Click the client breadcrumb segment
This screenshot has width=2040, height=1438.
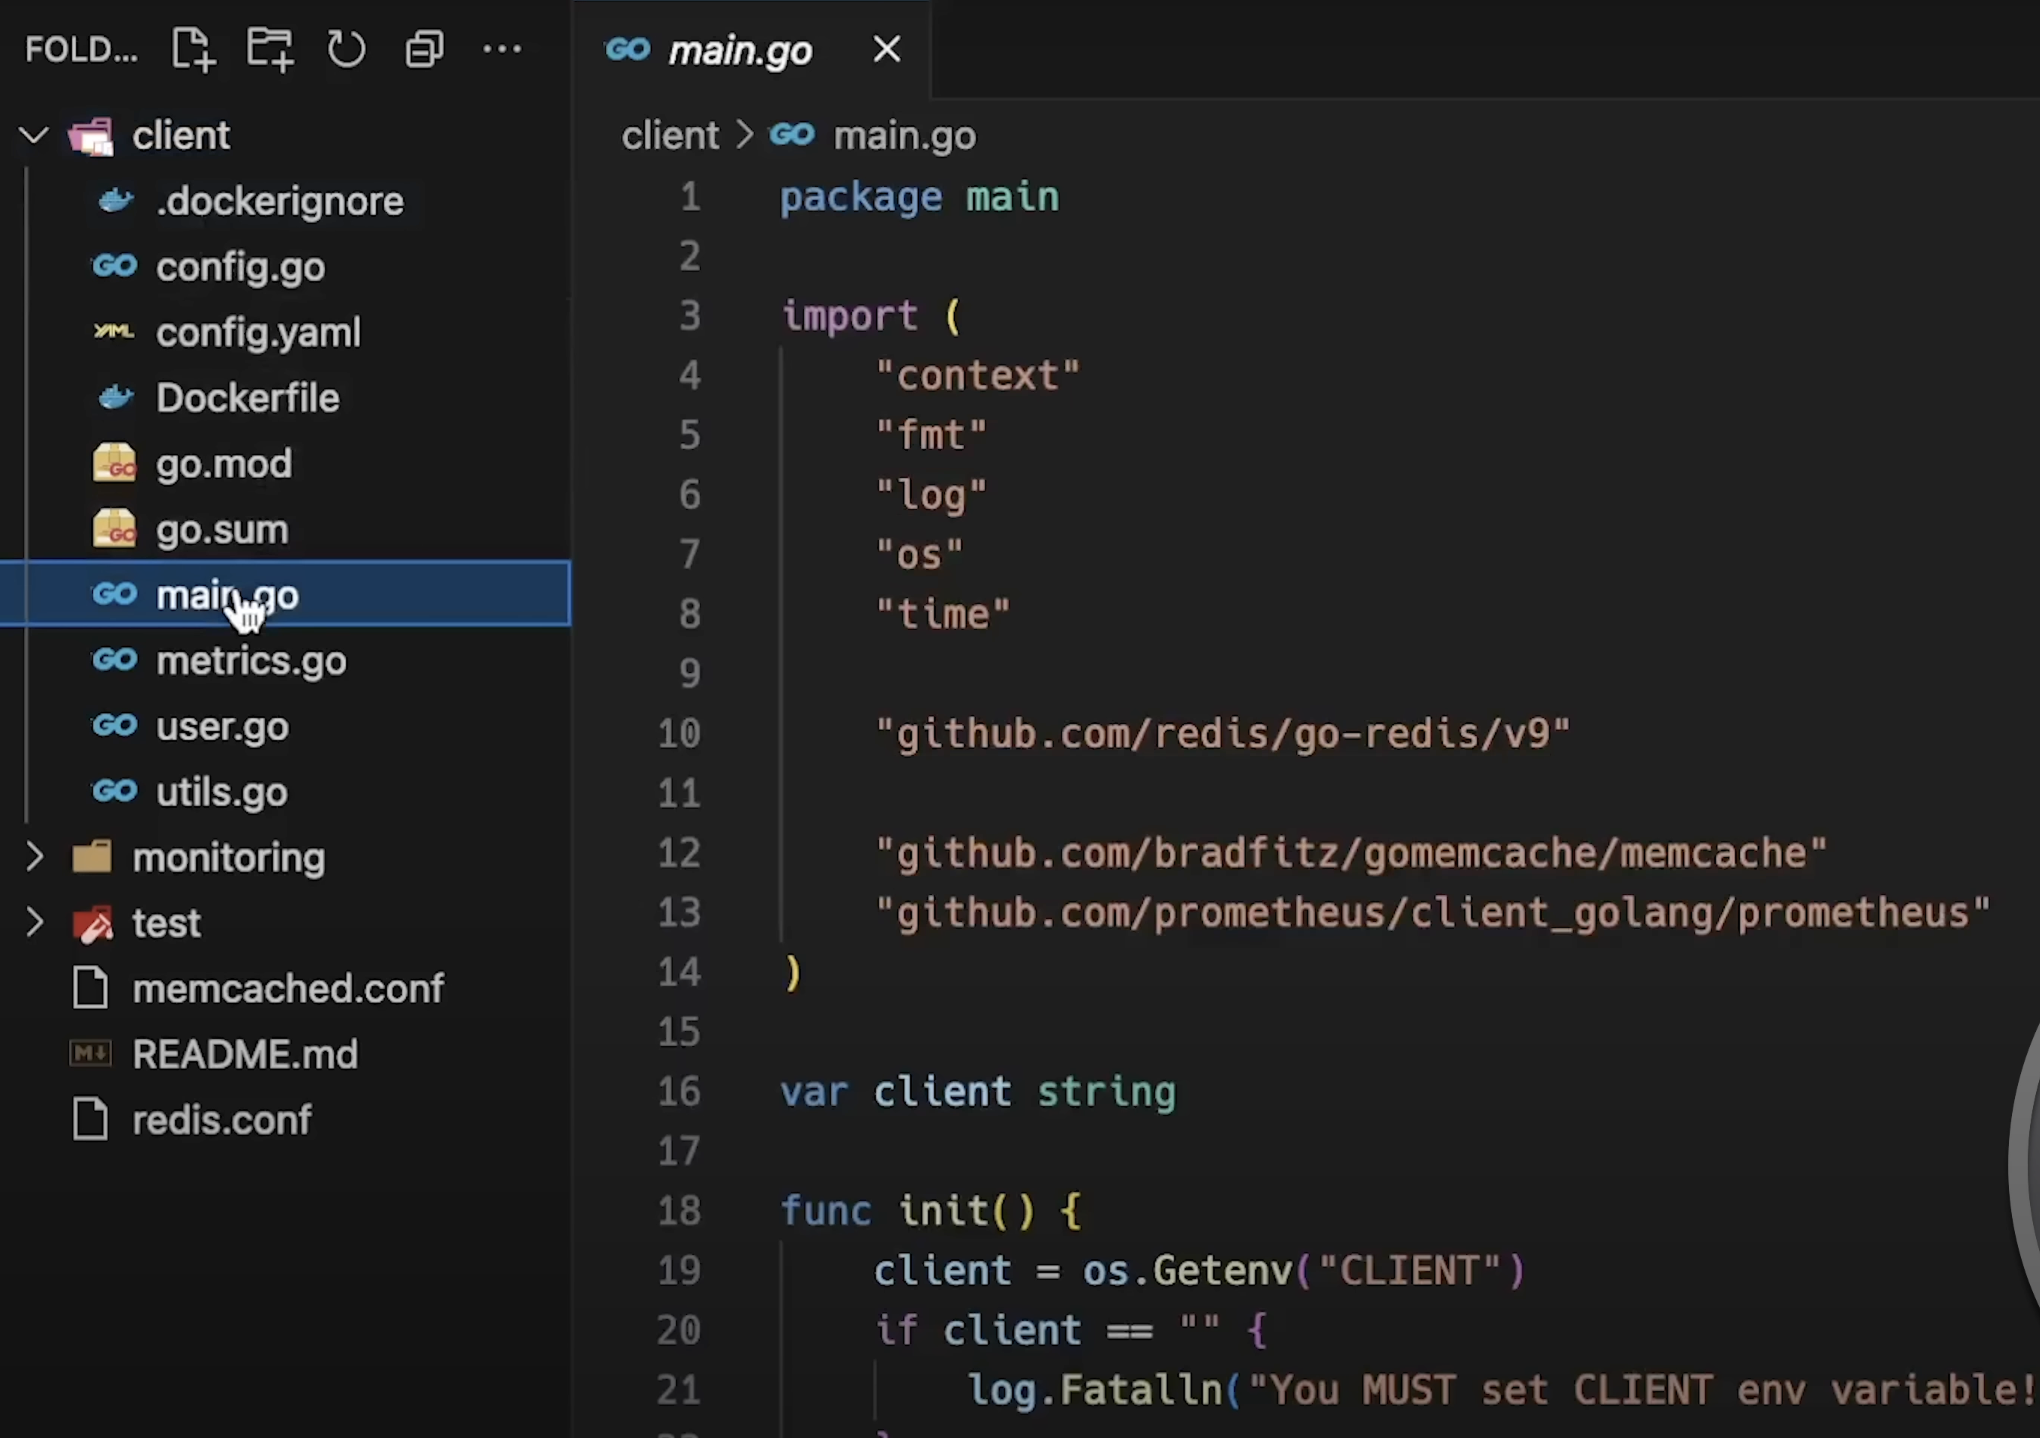(670, 135)
